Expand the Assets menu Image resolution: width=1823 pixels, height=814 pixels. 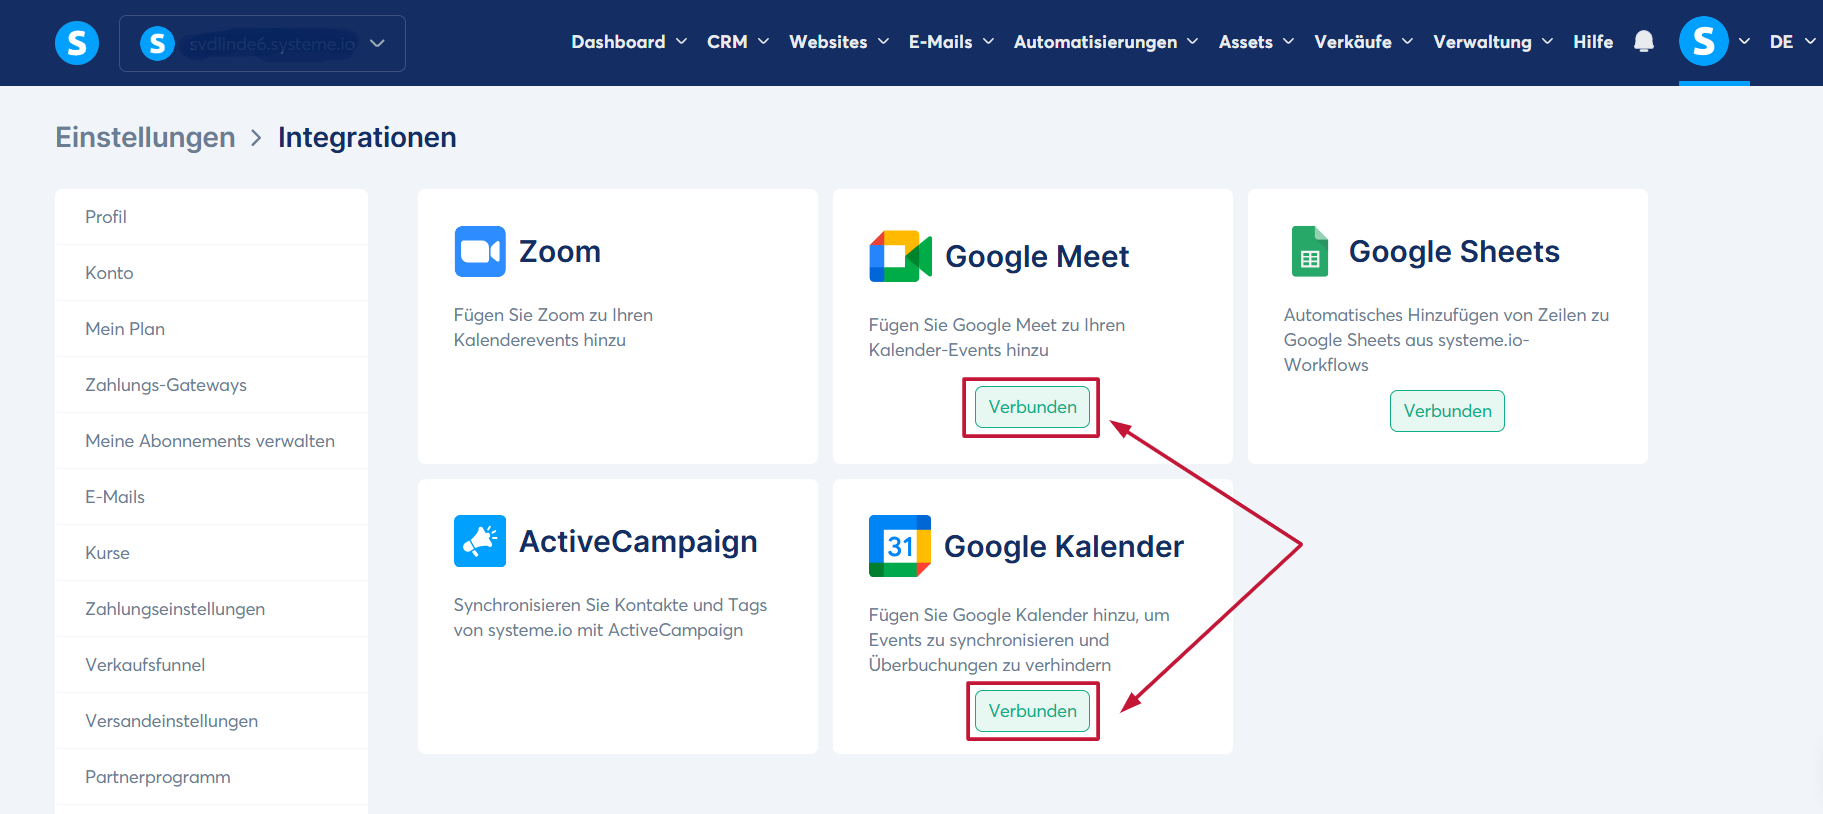[1256, 42]
